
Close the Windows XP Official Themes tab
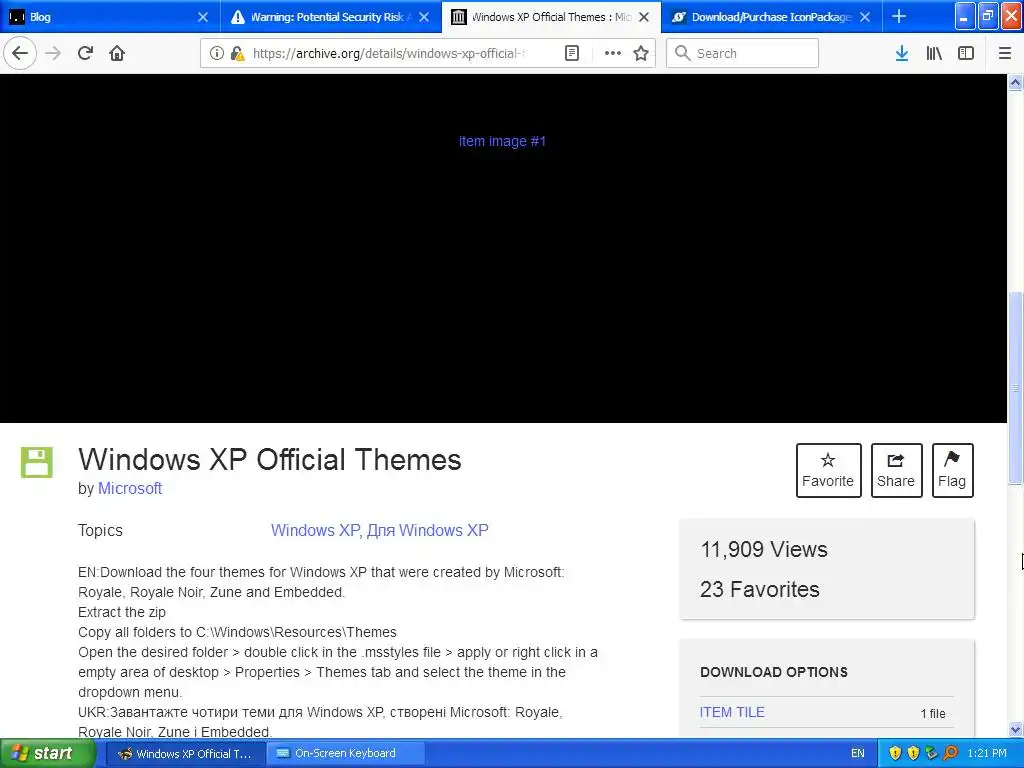point(644,17)
